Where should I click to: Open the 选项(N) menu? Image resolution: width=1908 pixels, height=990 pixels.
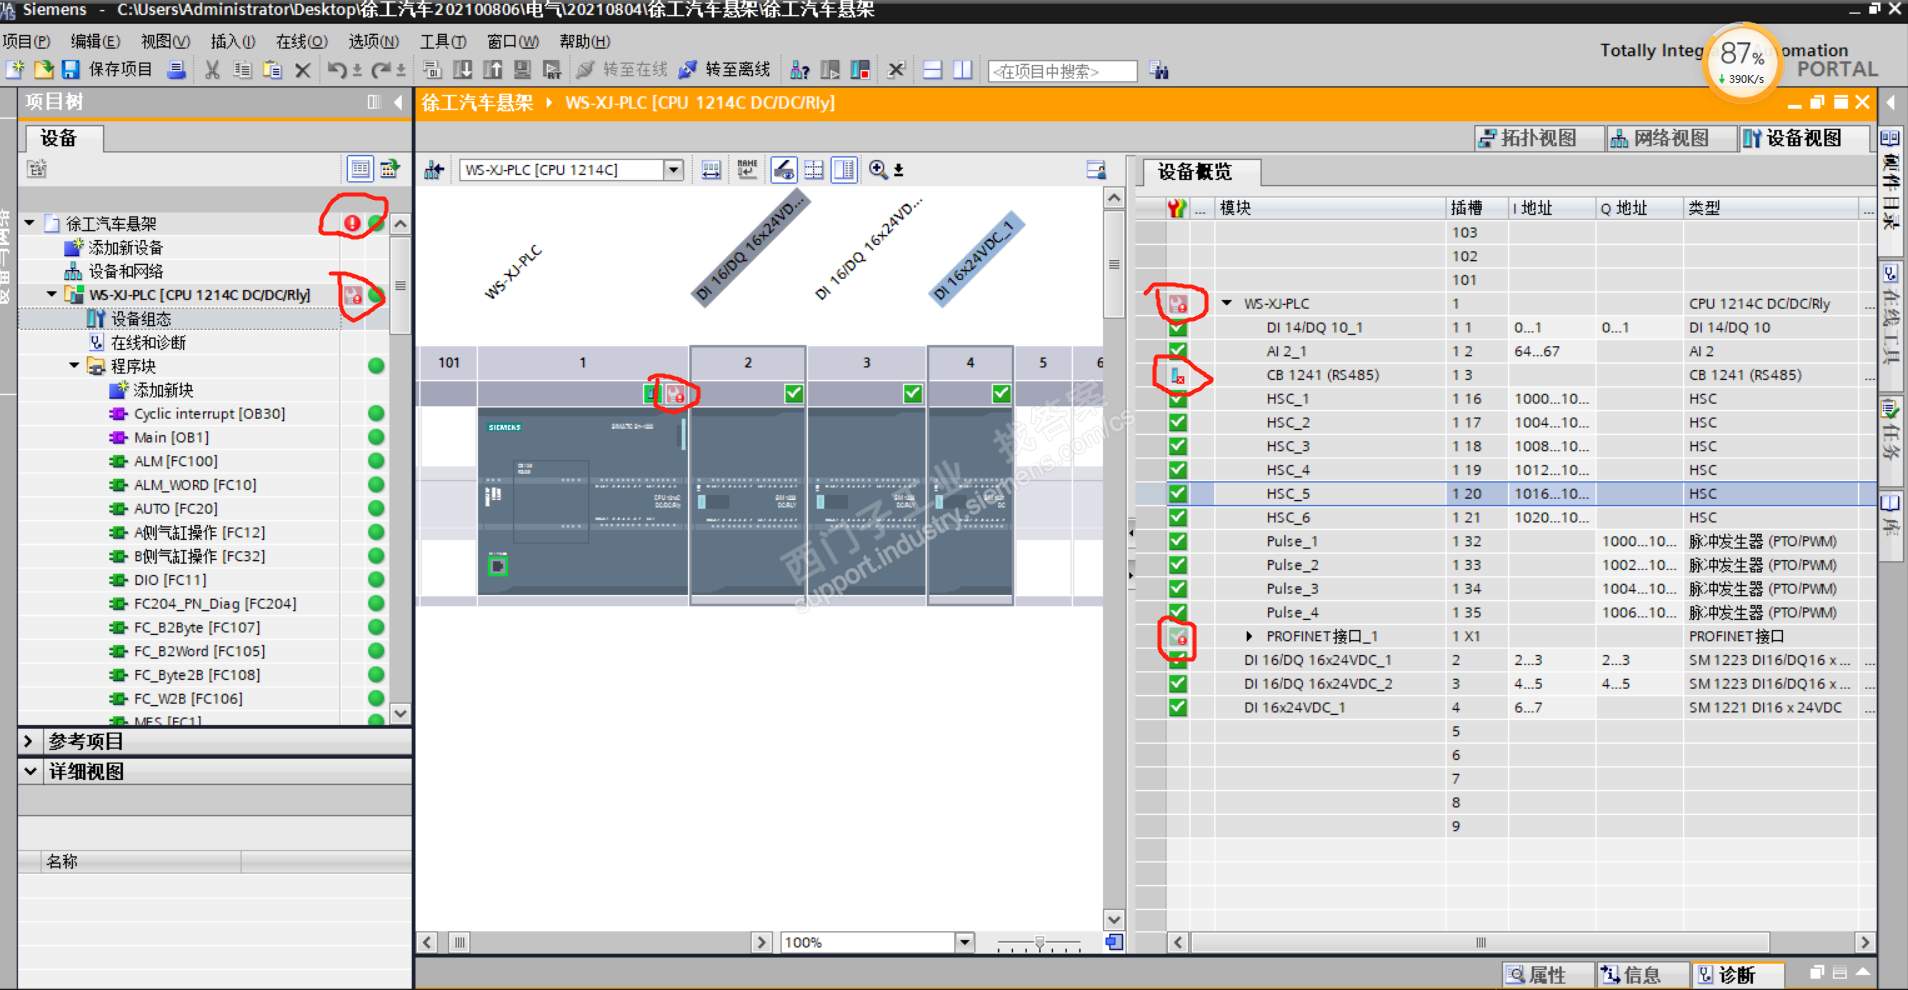pyautogui.click(x=373, y=41)
